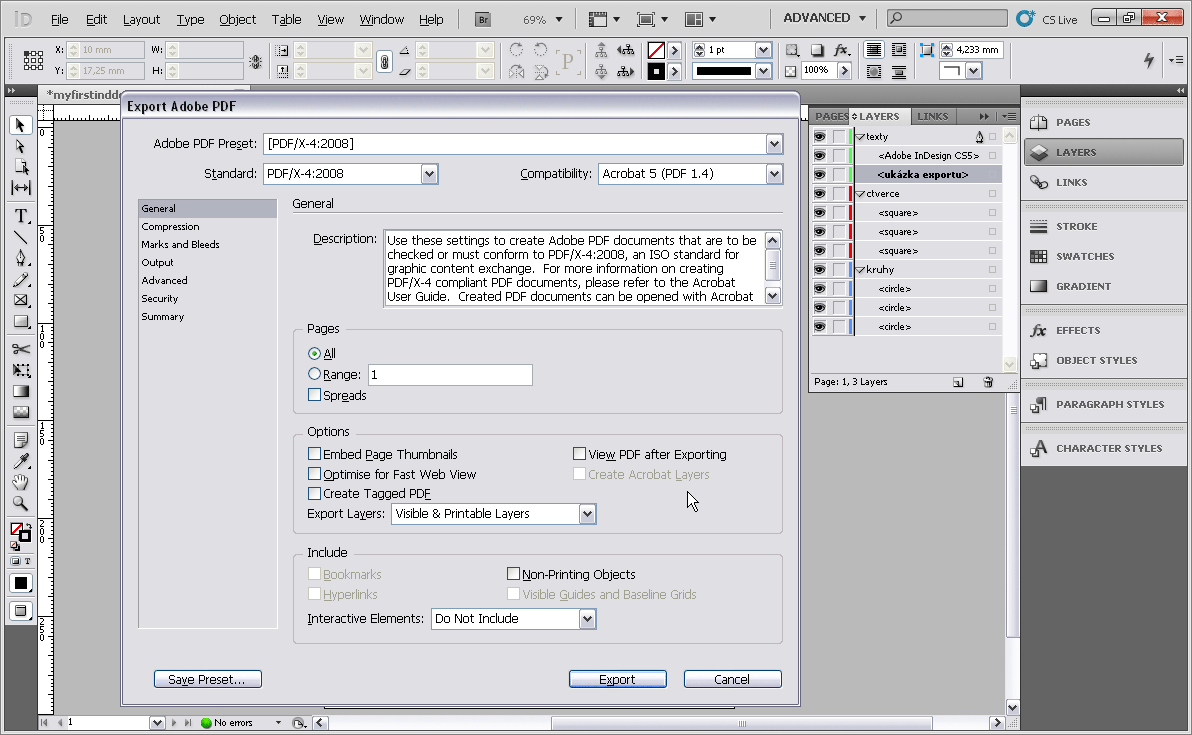The image size is (1192, 735).
Task: Select the Free Transform tool
Action: pyautogui.click(x=21, y=370)
